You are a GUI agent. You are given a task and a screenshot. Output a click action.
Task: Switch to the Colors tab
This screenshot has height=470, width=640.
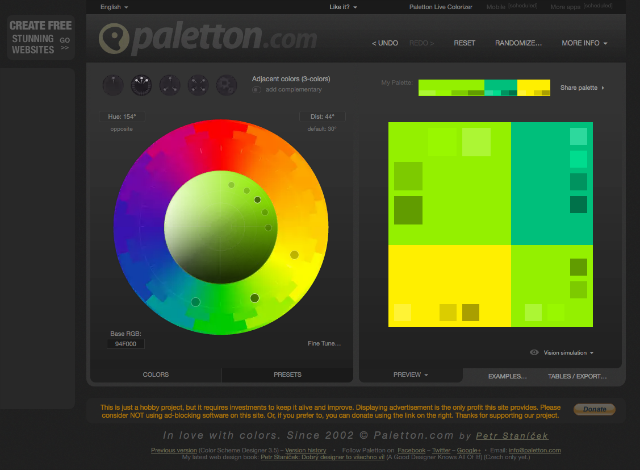156,375
